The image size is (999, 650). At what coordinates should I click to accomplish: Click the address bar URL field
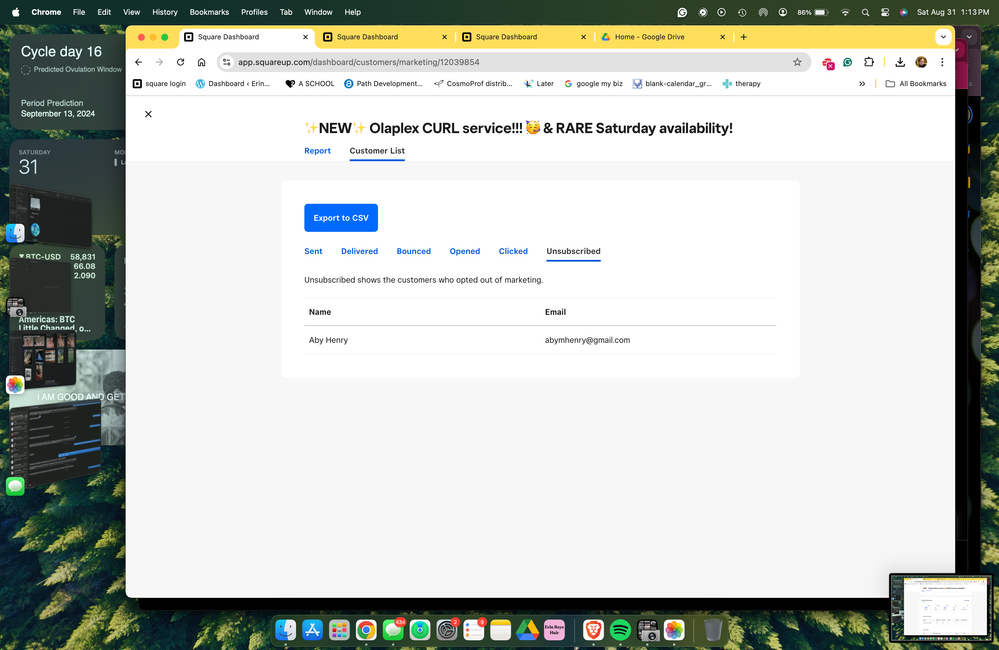[x=500, y=62]
